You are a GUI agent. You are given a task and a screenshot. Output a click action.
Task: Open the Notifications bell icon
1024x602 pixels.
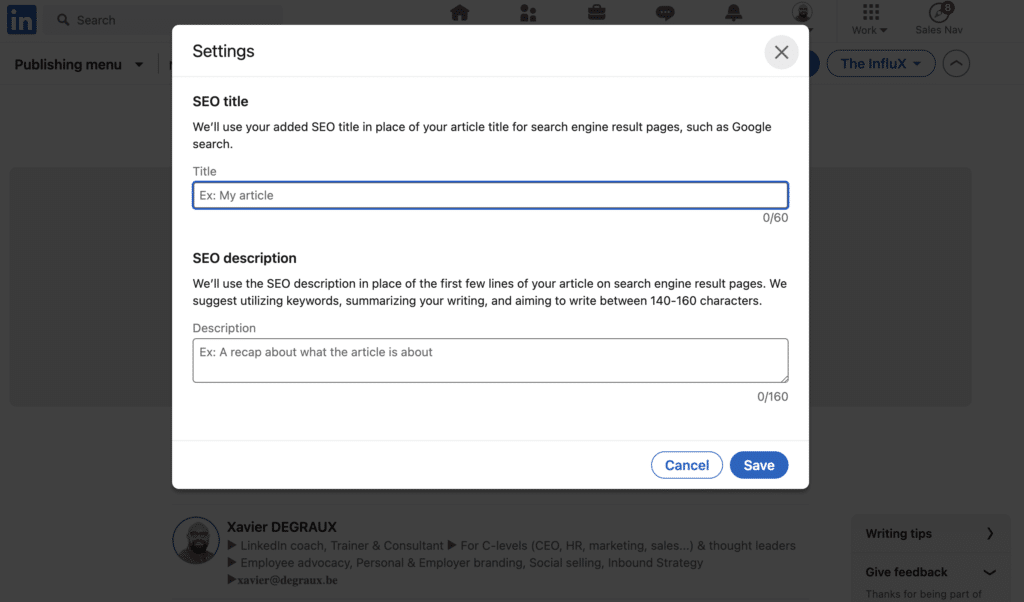(734, 13)
